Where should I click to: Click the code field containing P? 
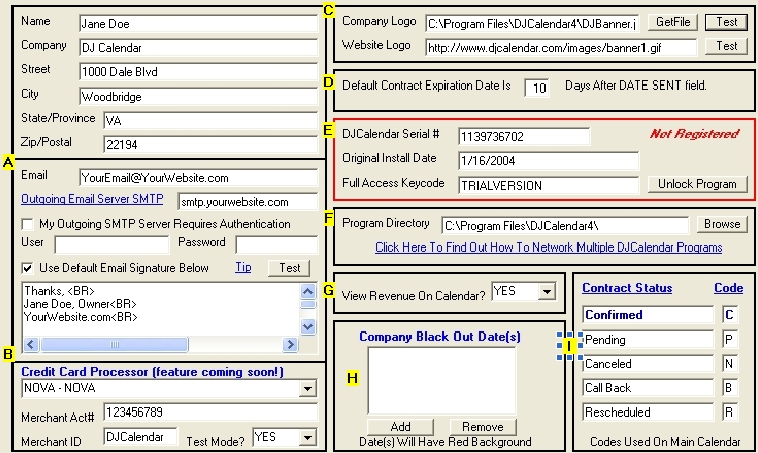point(730,340)
